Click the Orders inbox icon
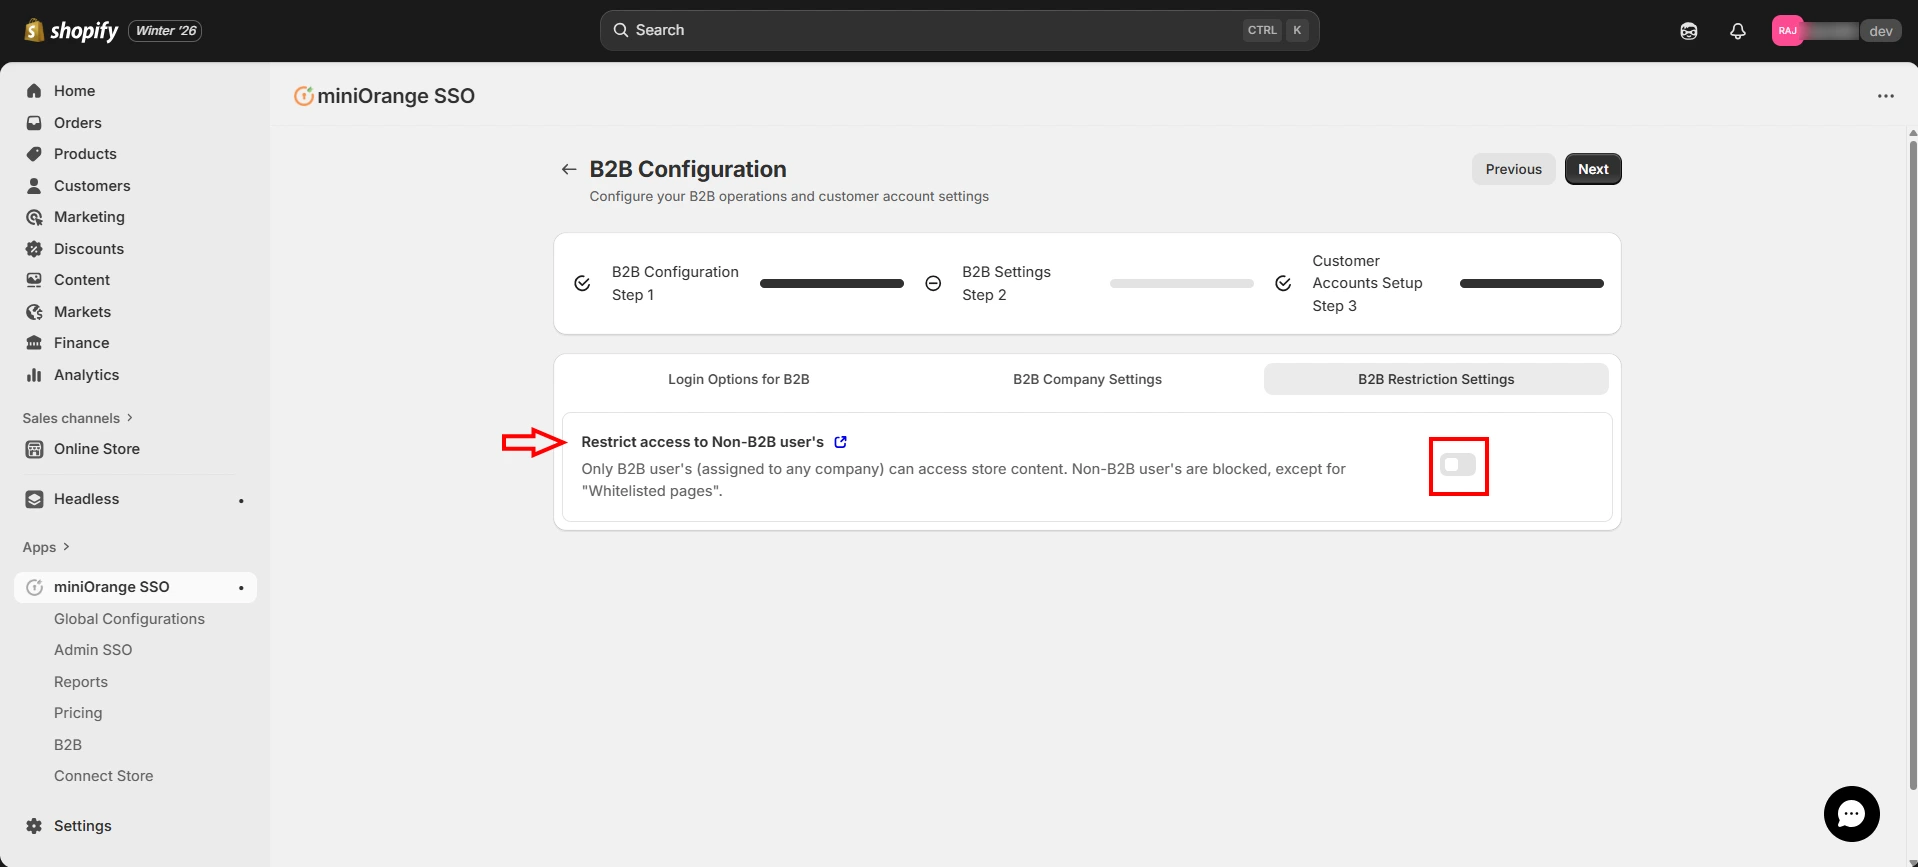 [x=34, y=123]
